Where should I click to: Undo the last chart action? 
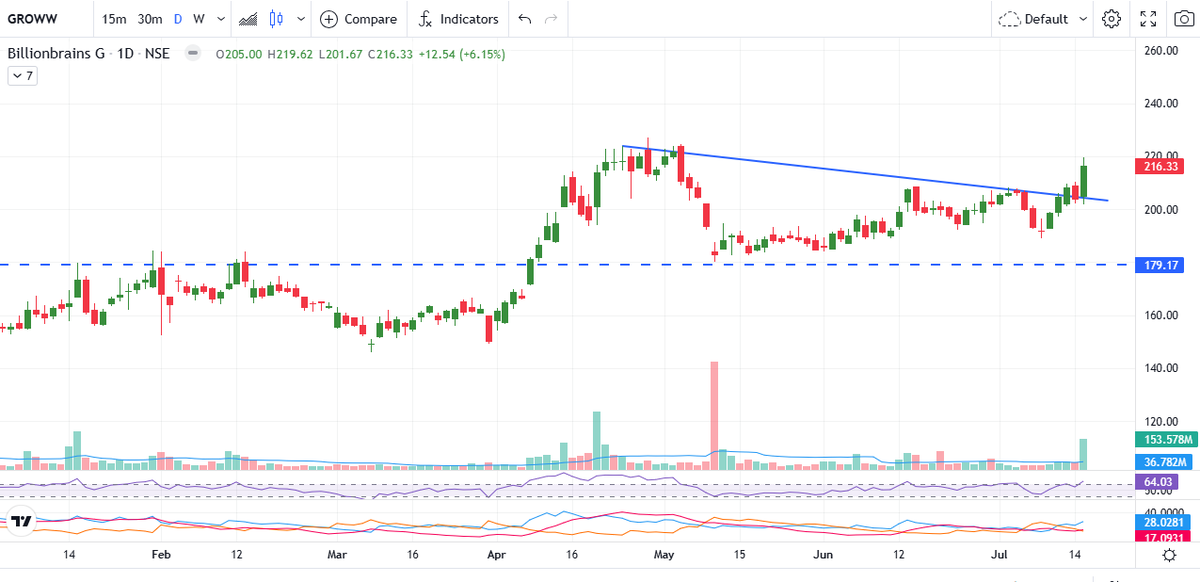[525, 19]
